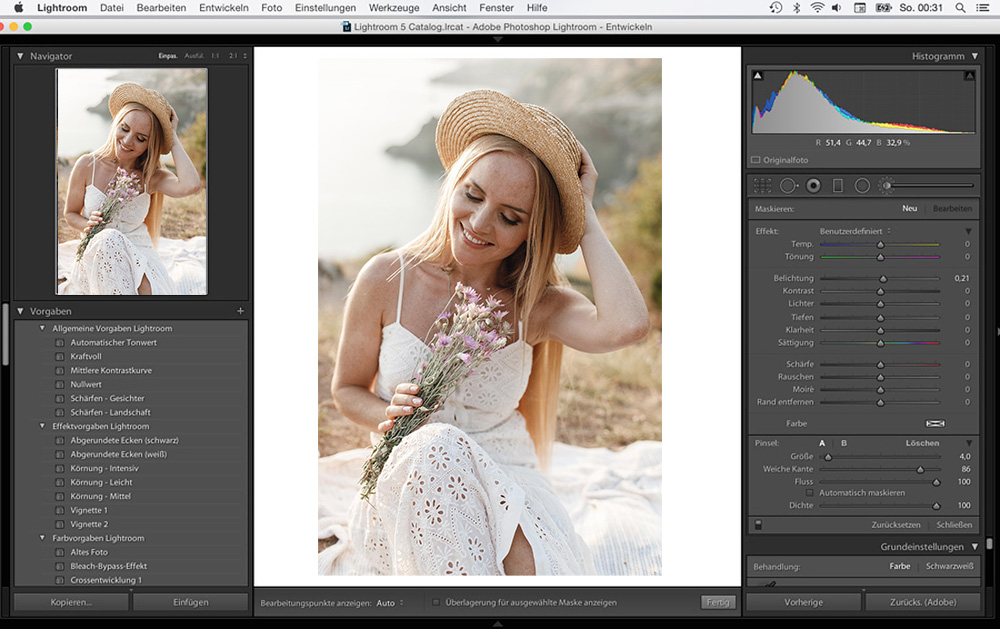Enable Automatisch maskieren checkbox
1000x629 pixels.
(x=809, y=493)
